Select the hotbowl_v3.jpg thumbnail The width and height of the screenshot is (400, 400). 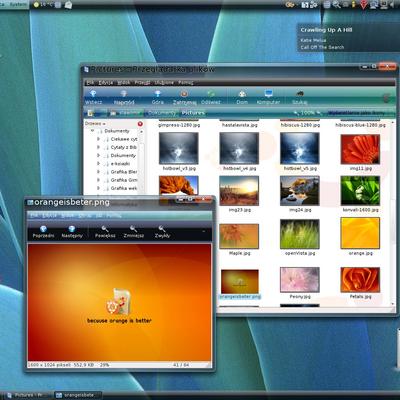[x=179, y=148]
